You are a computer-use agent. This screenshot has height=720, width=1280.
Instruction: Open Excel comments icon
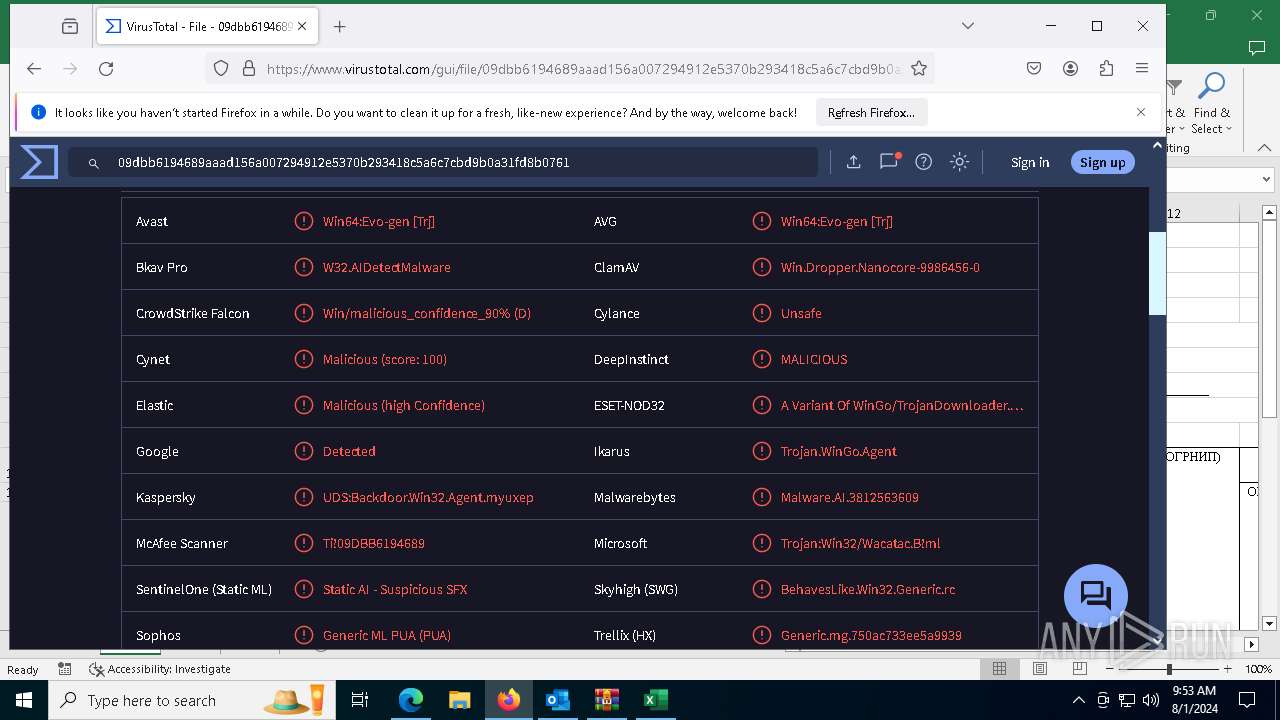(x=1257, y=47)
